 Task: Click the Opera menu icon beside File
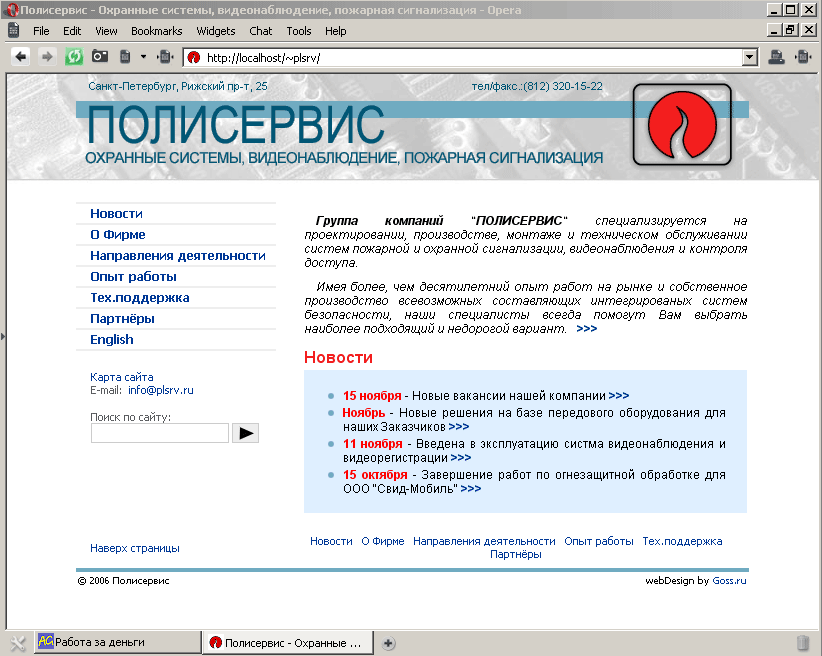coord(14,30)
